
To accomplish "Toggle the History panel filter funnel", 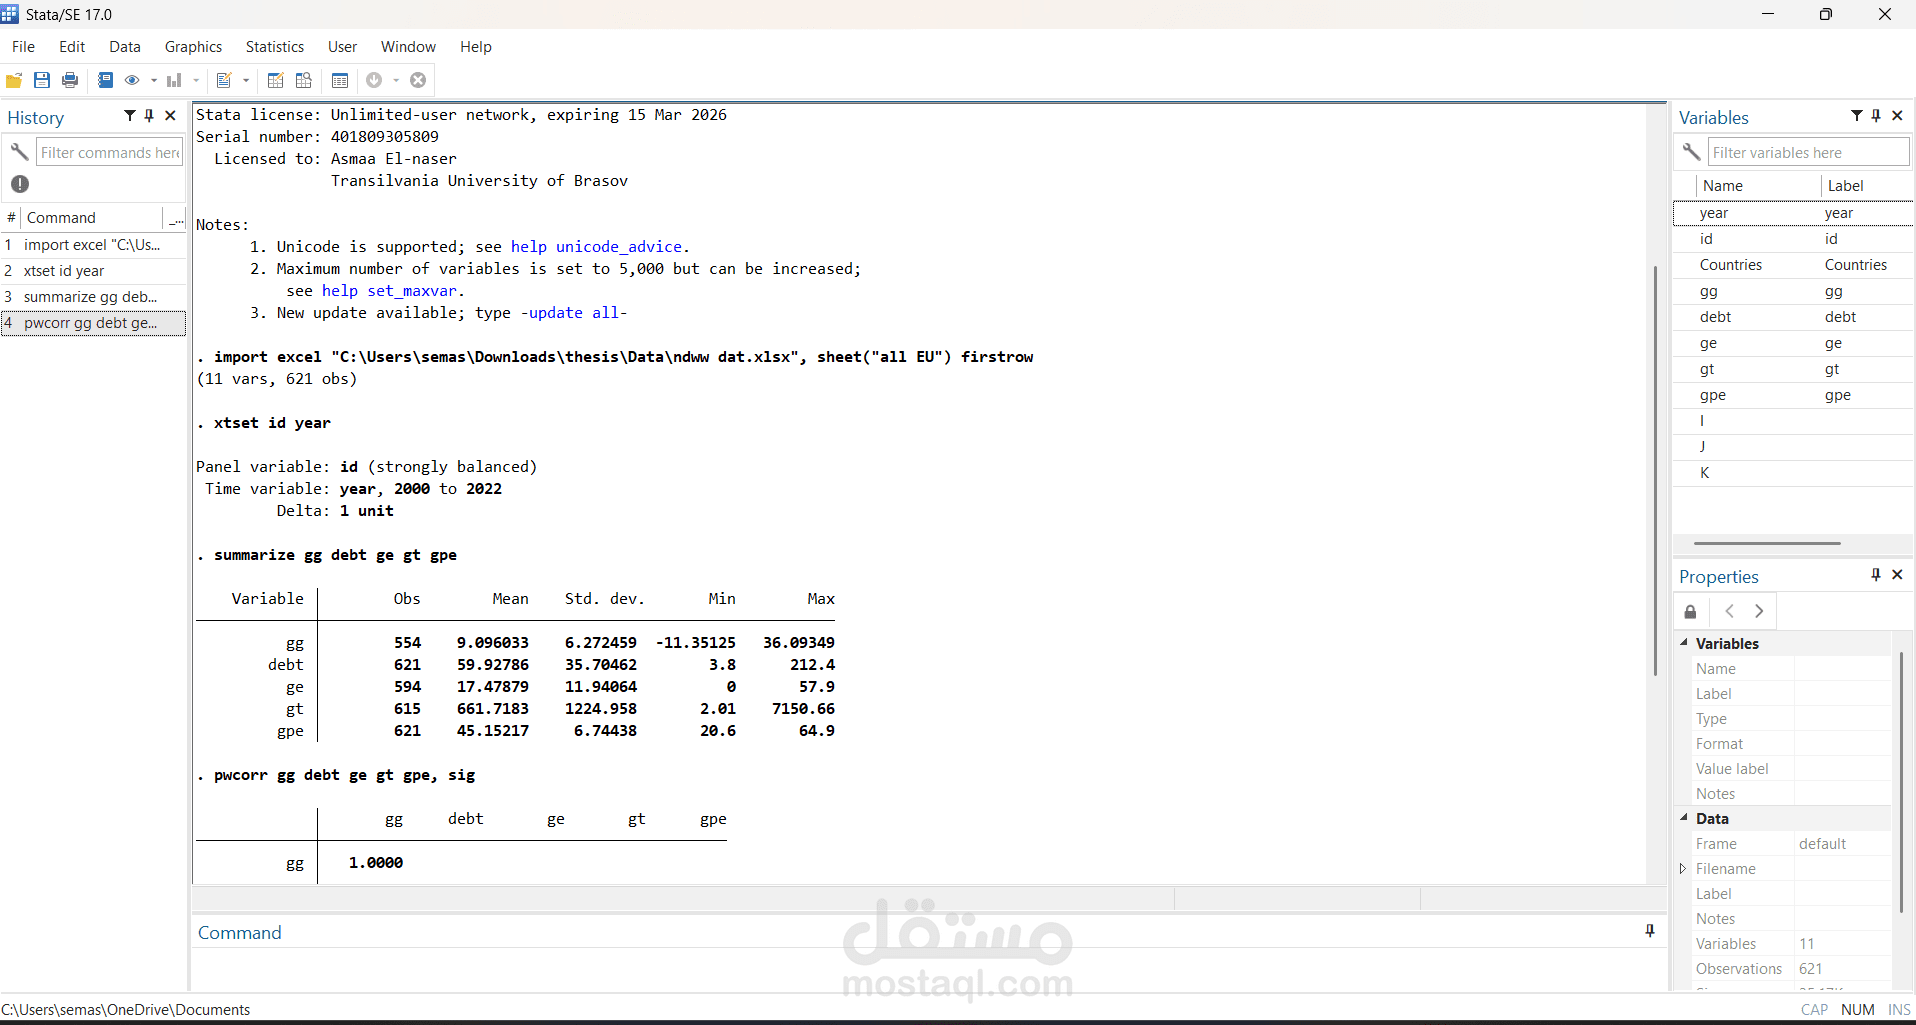I will tap(130, 116).
